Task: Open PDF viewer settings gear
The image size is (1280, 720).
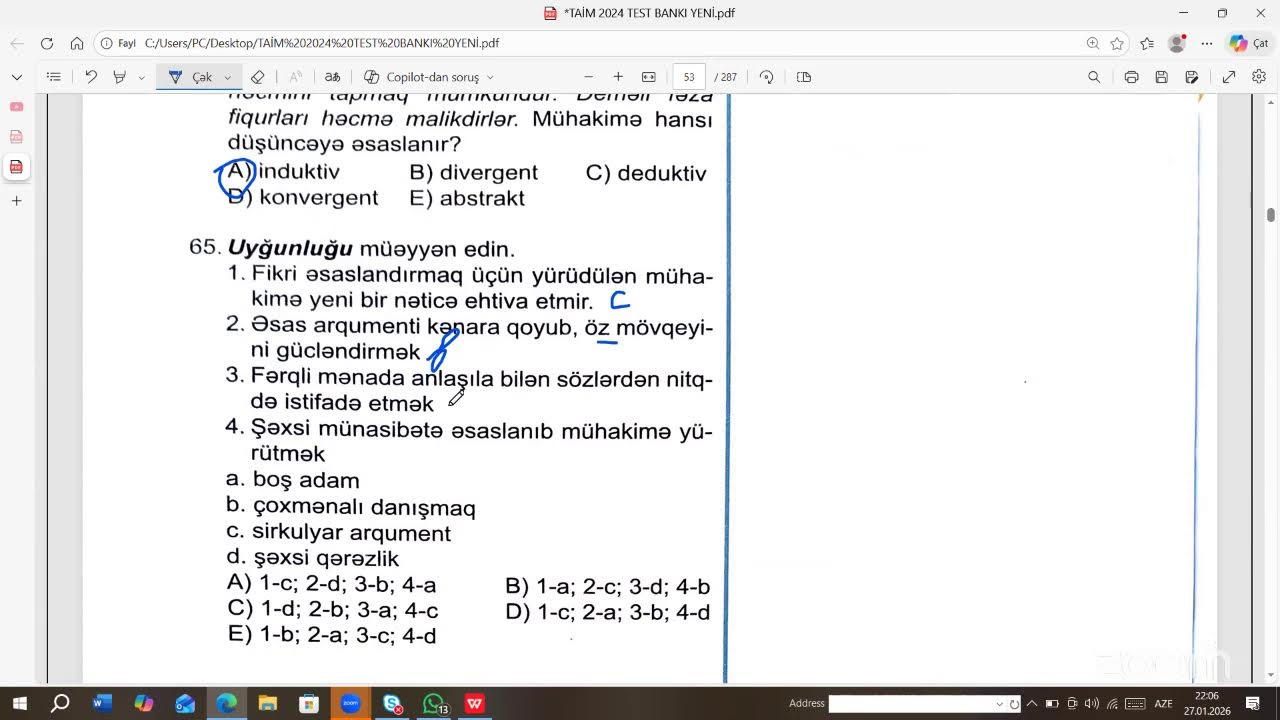Action: tap(1259, 77)
